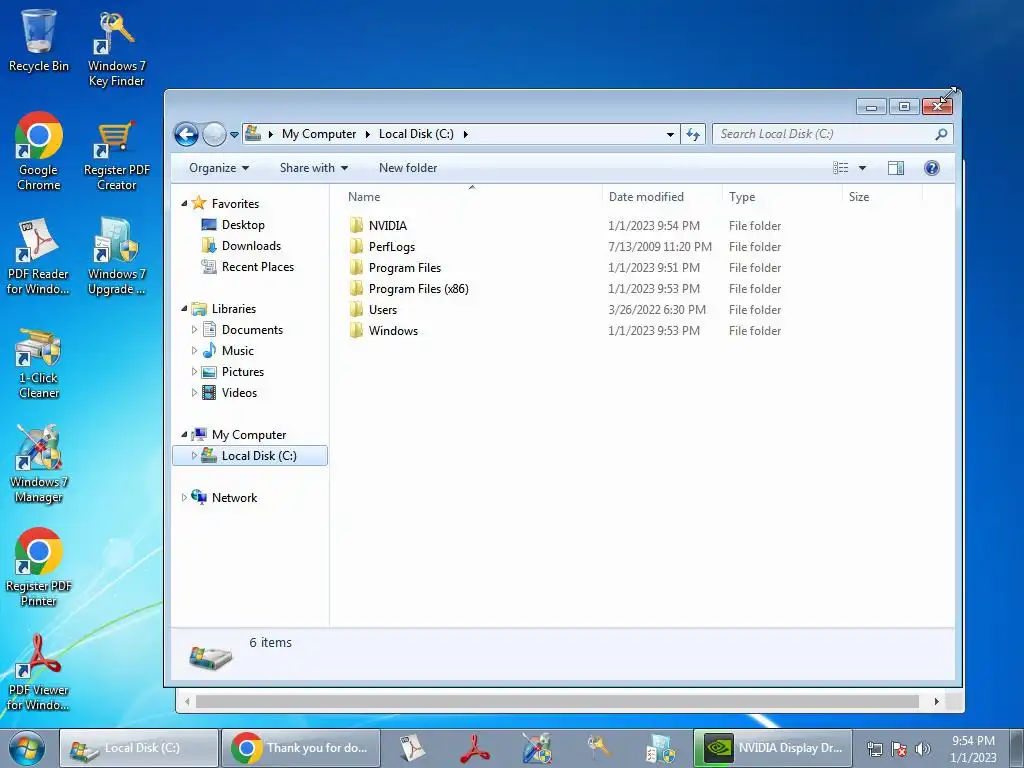Change your view icon in toolbar
Image resolution: width=1024 pixels, height=768 pixels.
click(x=840, y=168)
